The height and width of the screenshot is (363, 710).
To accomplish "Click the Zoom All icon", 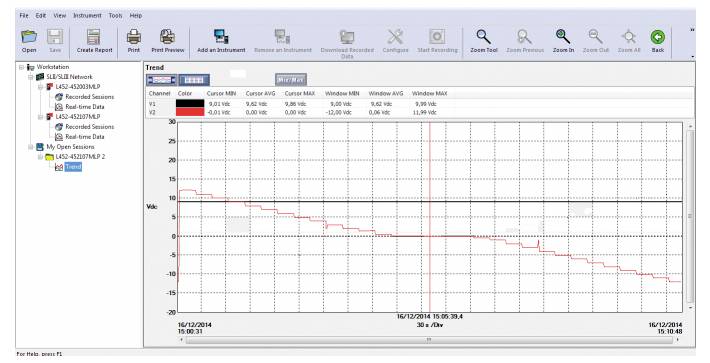I will click(x=628, y=37).
